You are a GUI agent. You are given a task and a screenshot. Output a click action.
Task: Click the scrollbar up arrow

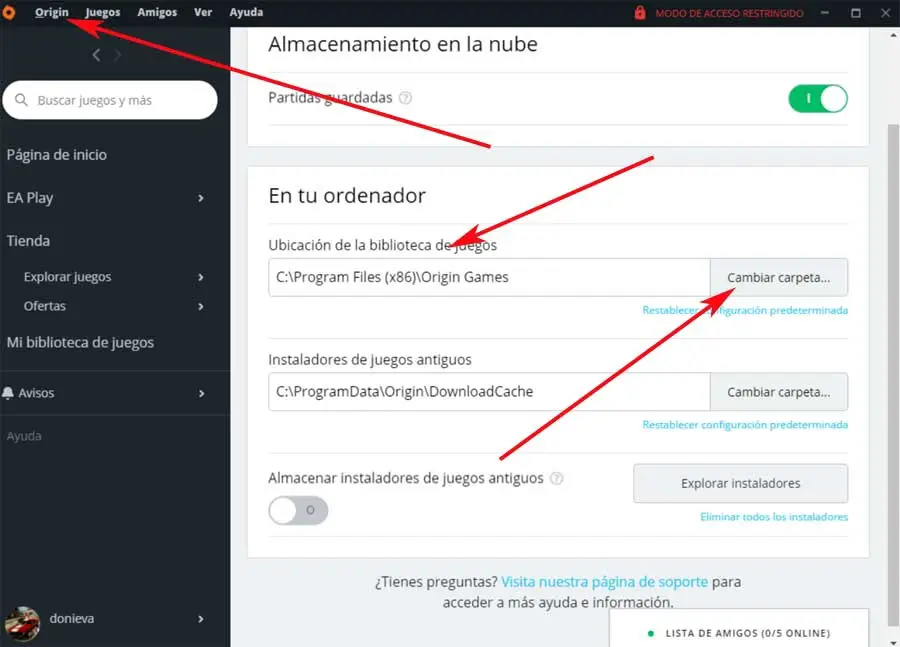click(x=893, y=36)
